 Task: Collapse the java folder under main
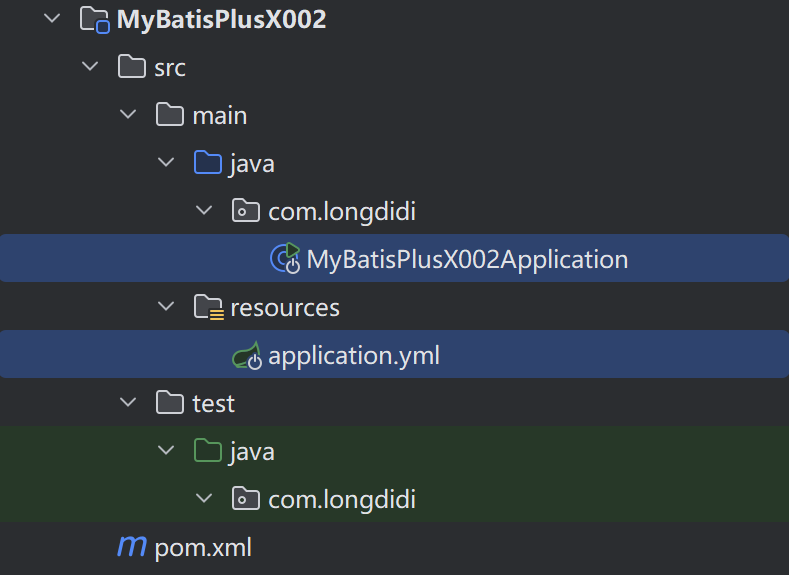(x=166, y=162)
